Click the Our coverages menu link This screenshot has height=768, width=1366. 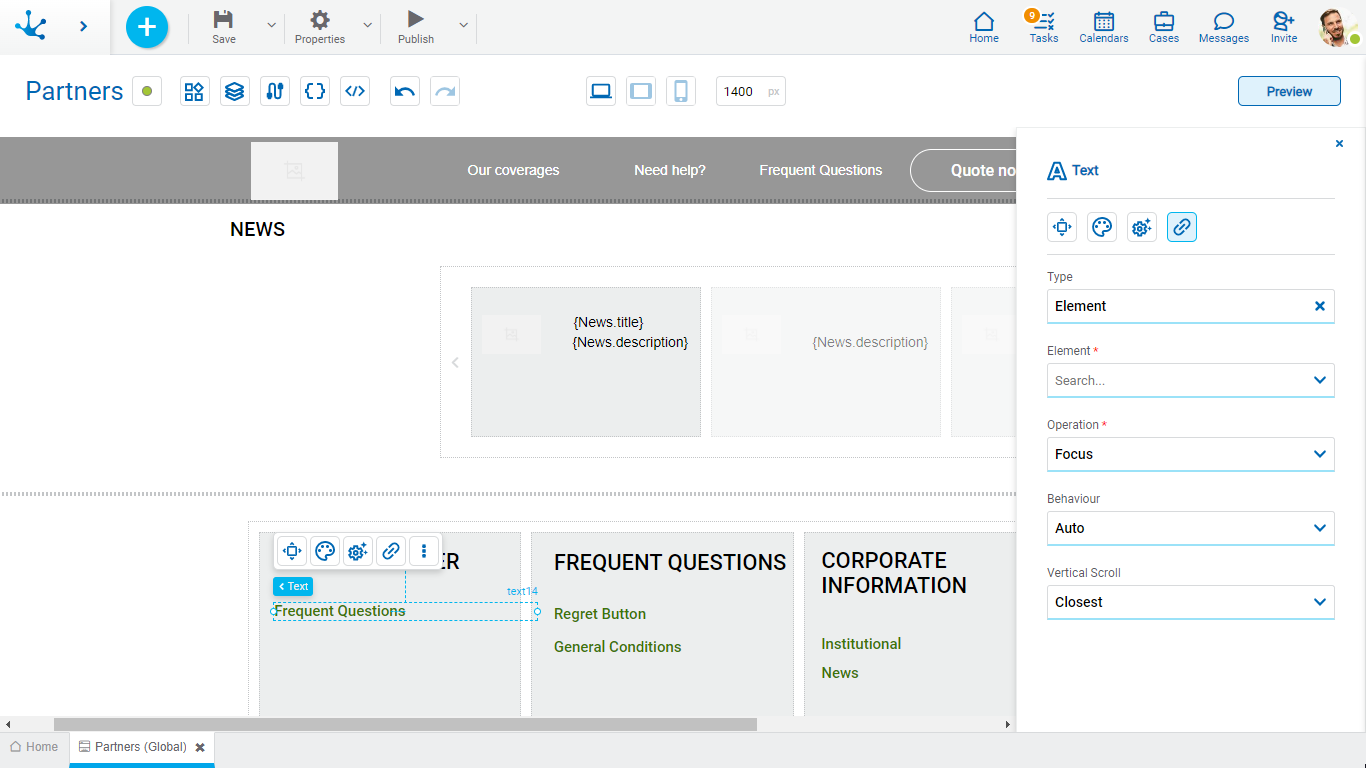coord(513,170)
